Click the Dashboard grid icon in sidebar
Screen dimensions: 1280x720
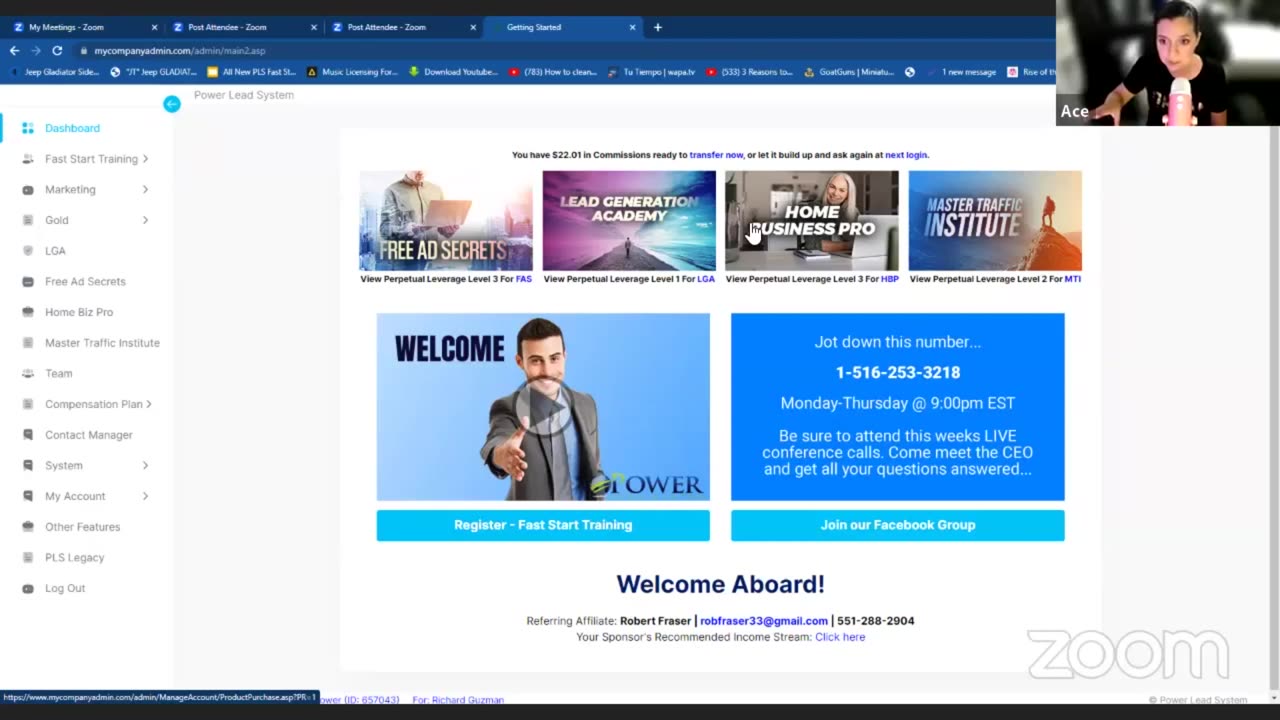(28, 128)
